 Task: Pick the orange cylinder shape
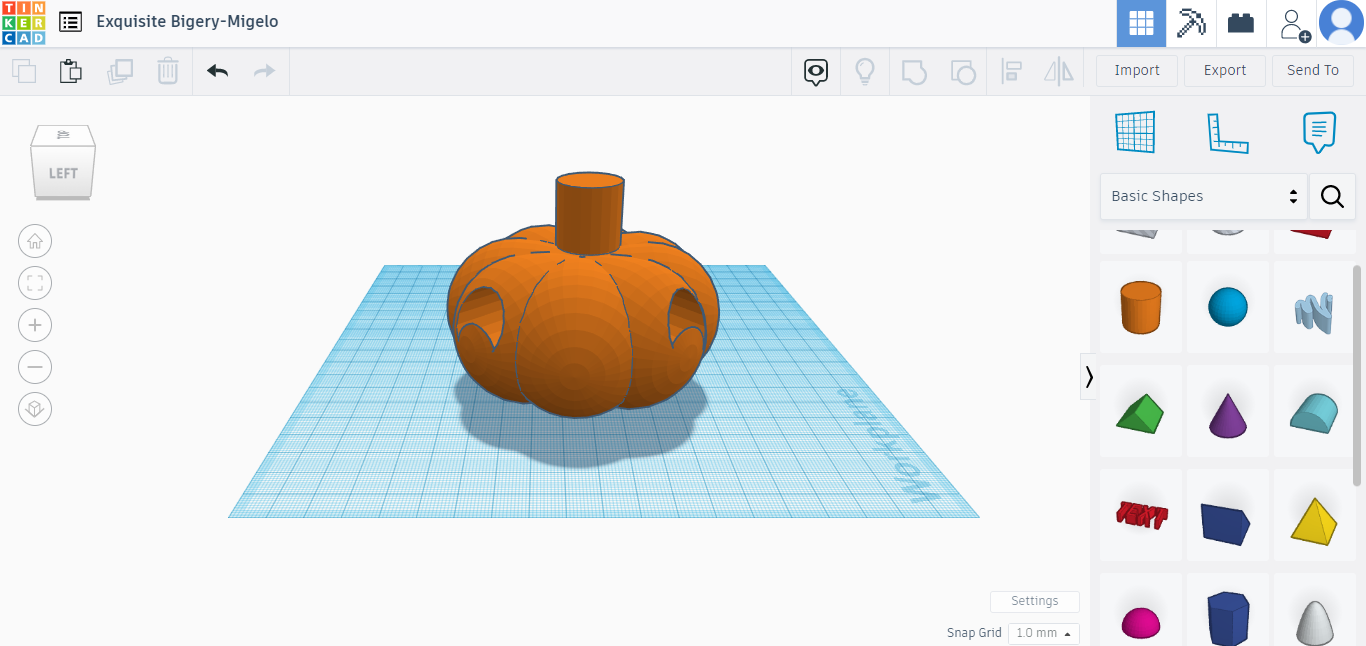point(1141,307)
